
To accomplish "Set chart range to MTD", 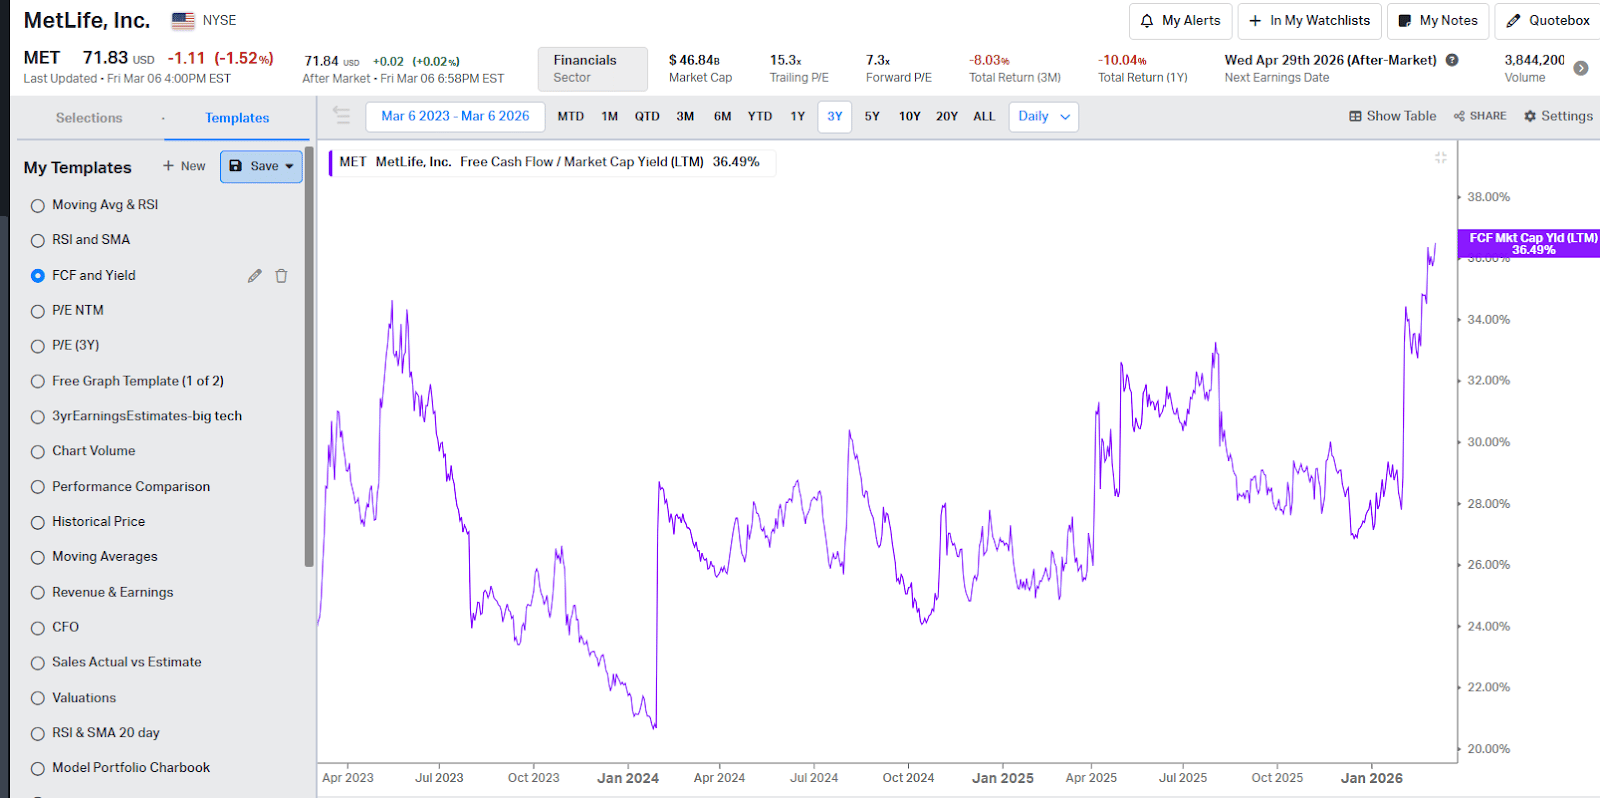I will pos(571,117).
